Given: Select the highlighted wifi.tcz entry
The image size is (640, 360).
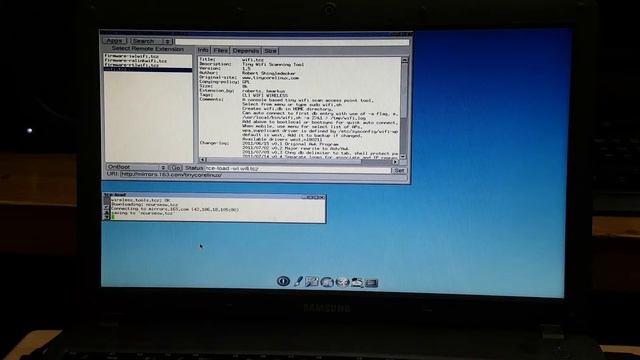Looking at the screenshot, I should tap(148, 69).
